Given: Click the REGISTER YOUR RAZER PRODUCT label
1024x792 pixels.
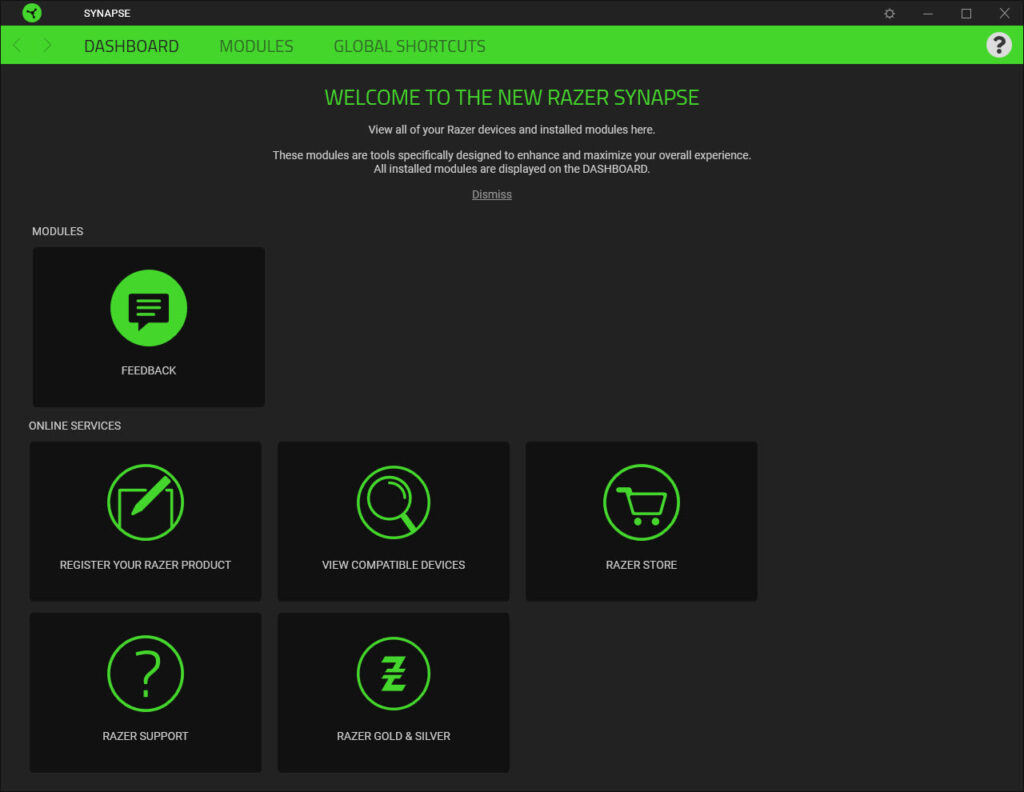Looking at the screenshot, I should point(145,565).
